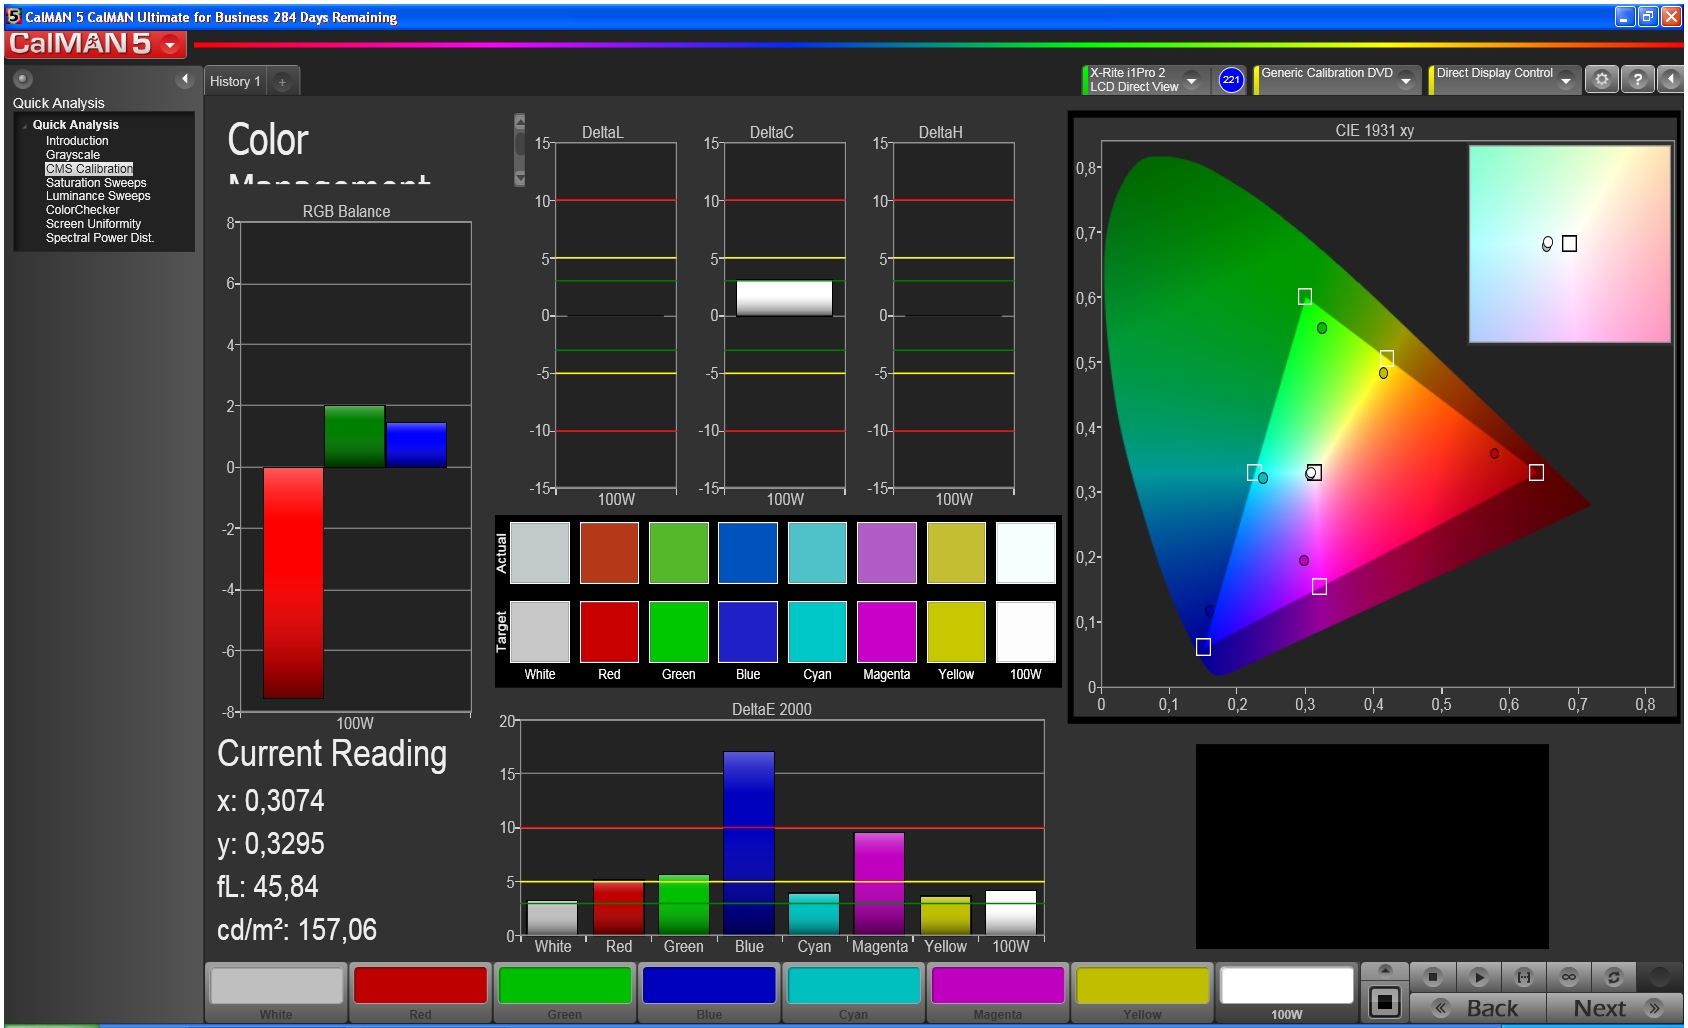Collapse the right side panel arrow
Image resolution: width=1688 pixels, height=1028 pixels.
1671,79
